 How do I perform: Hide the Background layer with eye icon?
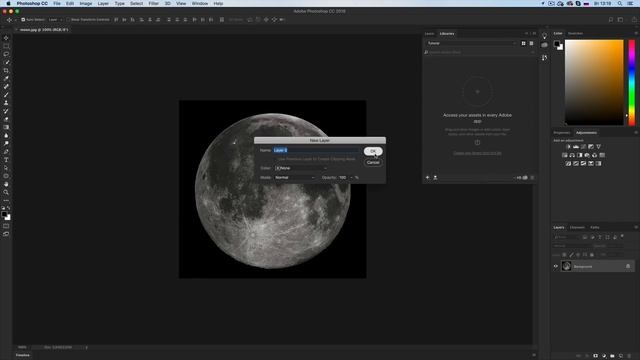tap(556, 267)
